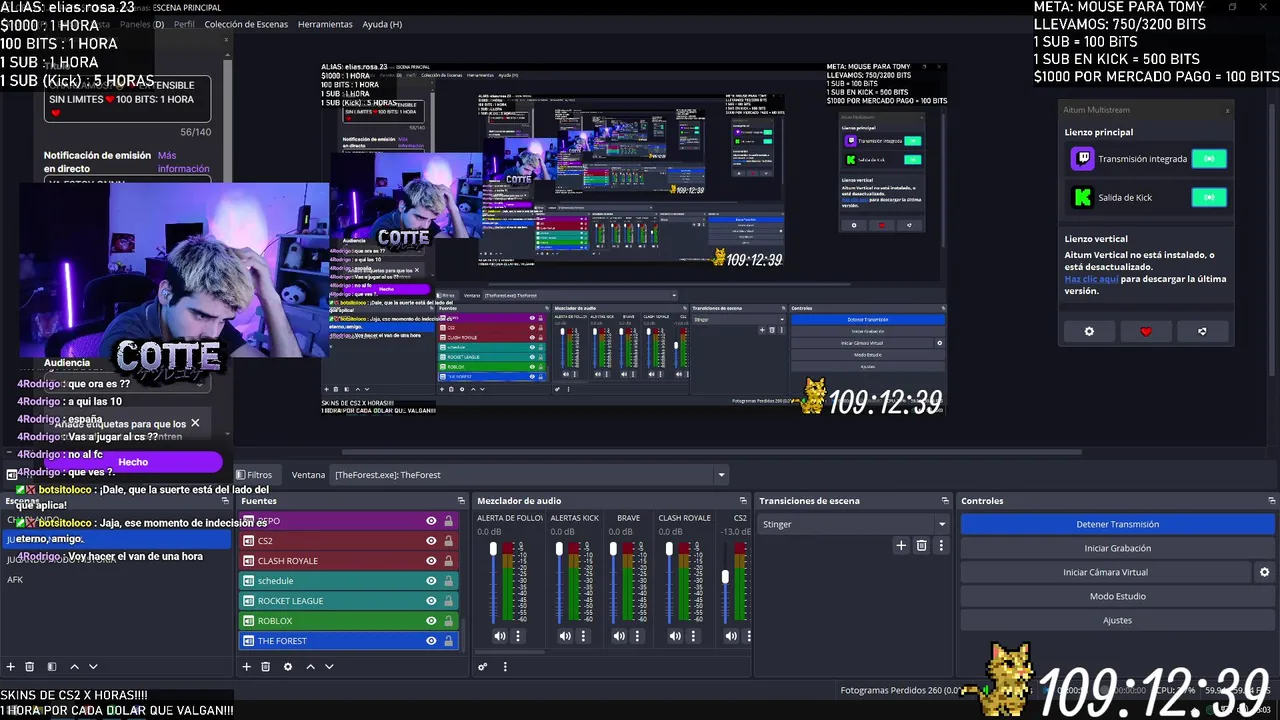Hide the ROBLOX source

tap(431, 621)
